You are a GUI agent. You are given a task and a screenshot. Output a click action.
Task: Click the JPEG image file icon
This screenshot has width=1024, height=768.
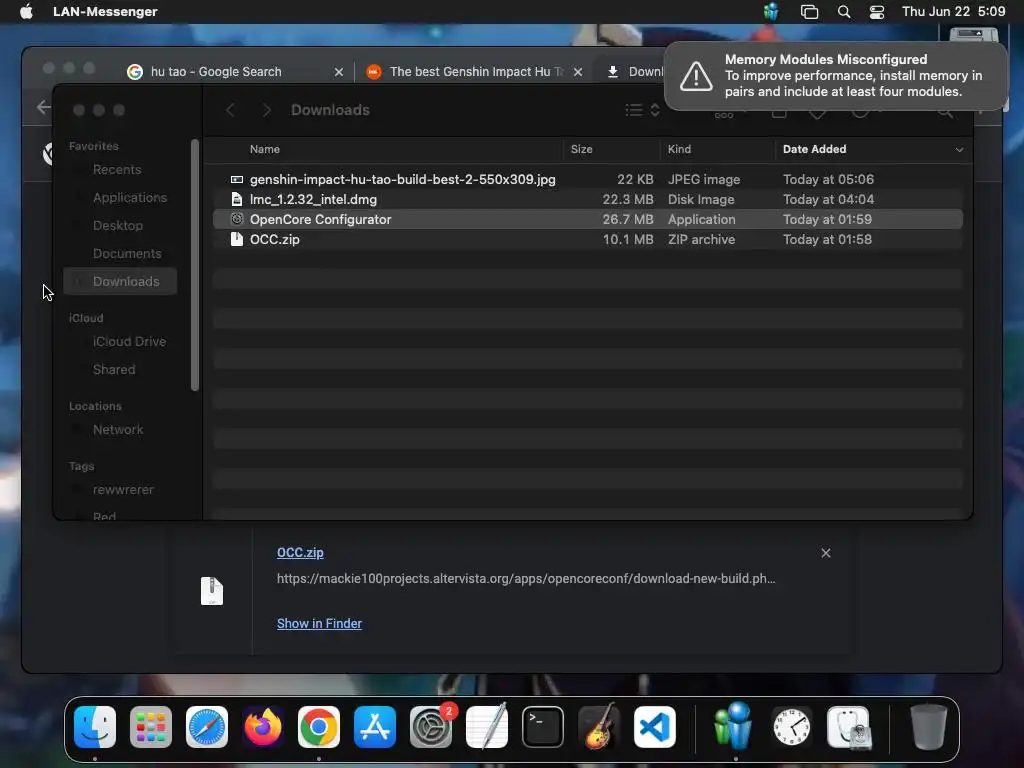coord(237,179)
